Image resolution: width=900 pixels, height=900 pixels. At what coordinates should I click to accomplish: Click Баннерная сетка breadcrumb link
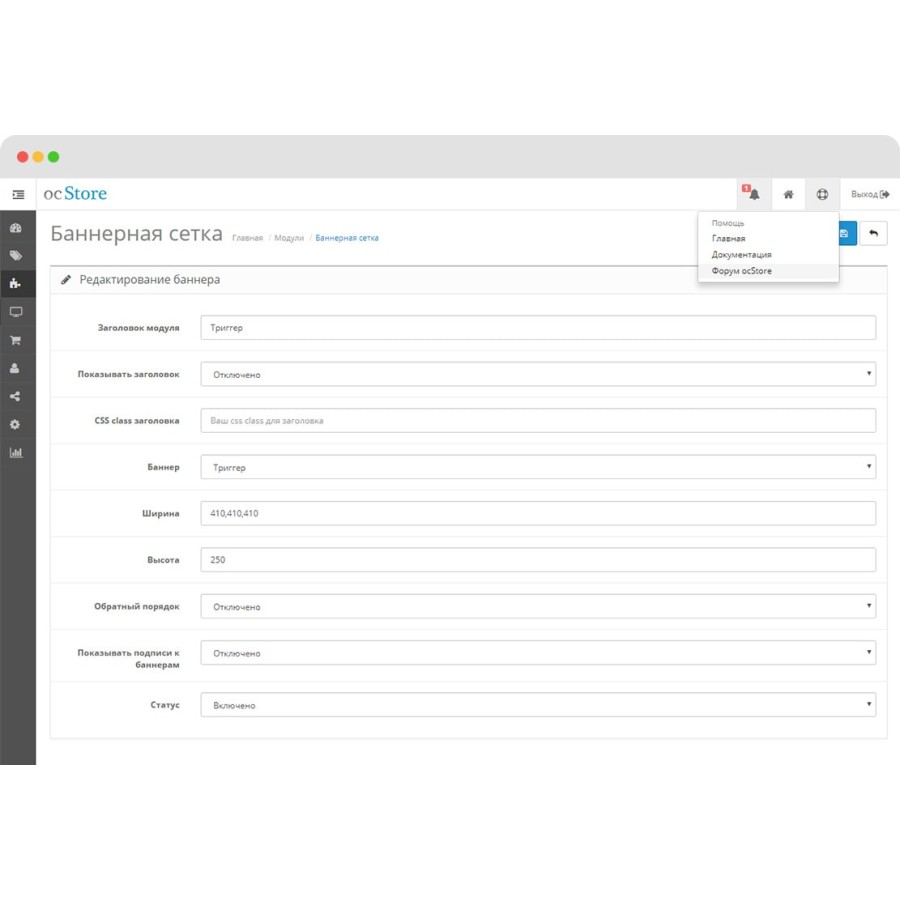point(347,238)
